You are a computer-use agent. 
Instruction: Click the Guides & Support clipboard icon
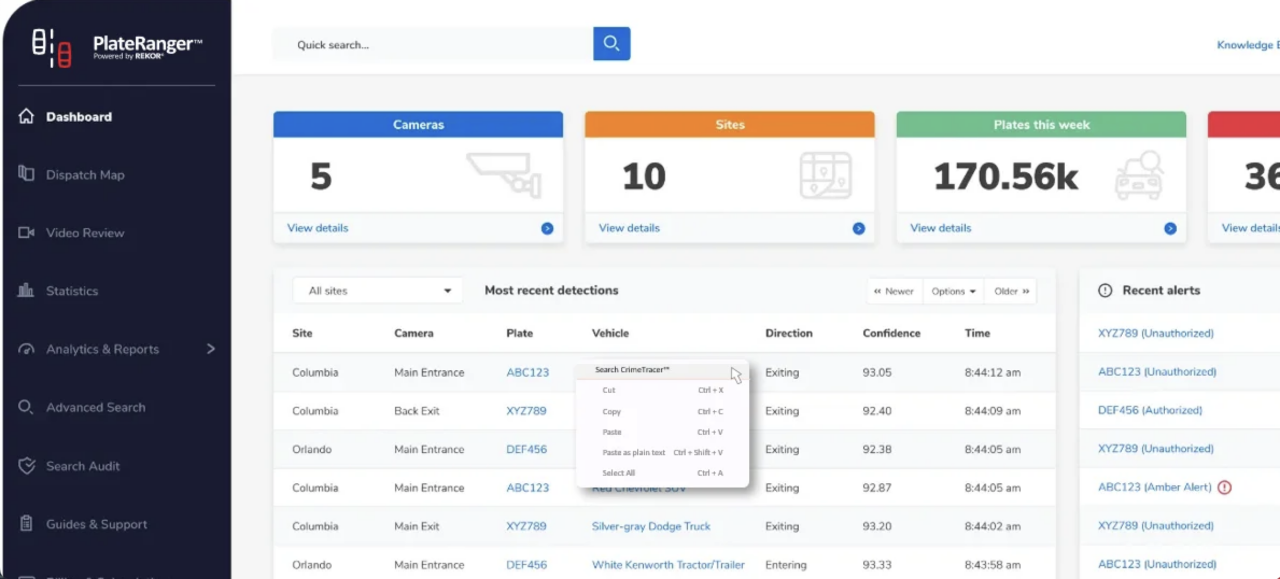coord(26,524)
